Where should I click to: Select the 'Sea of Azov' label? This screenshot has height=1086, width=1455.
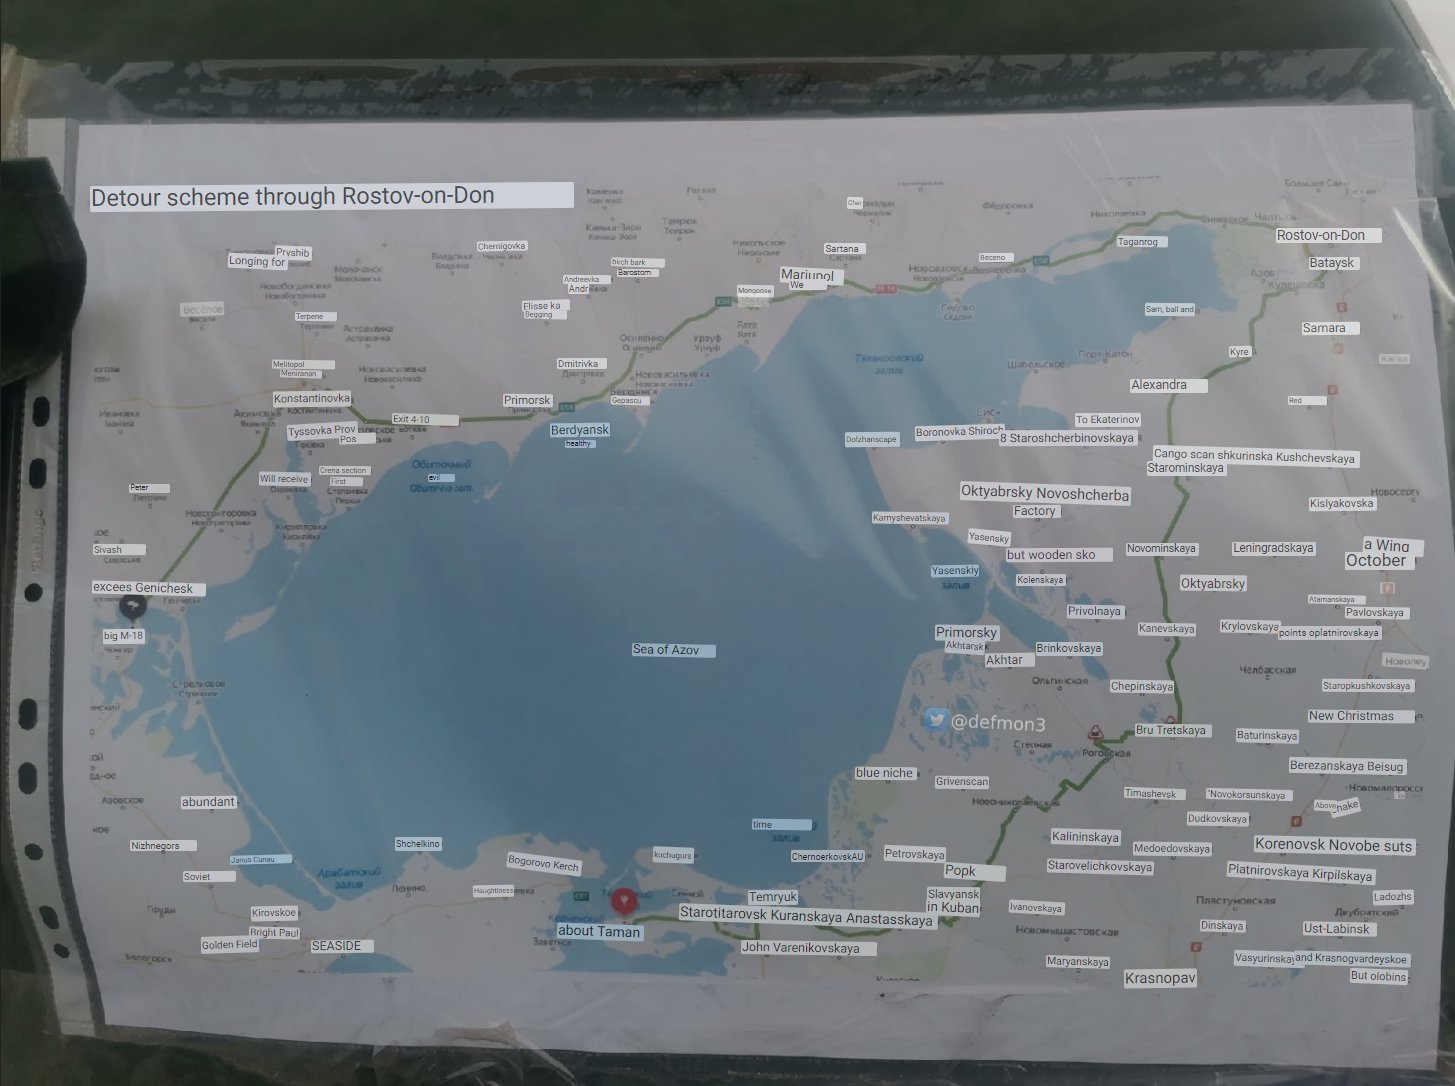pyautogui.click(x=673, y=650)
